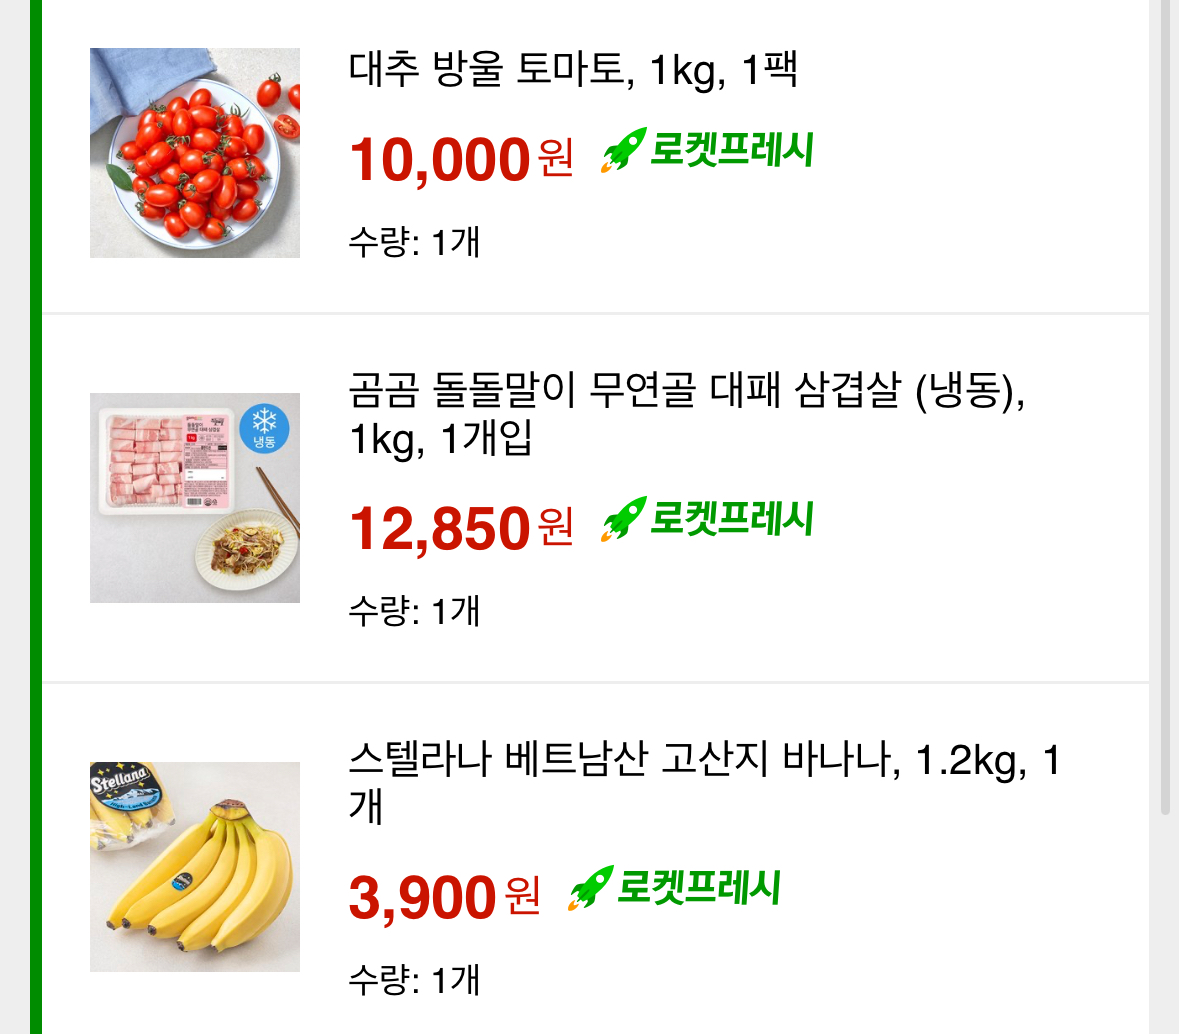Open the banana product thumbnail
The height and width of the screenshot is (1034, 1179).
pyautogui.click(x=195, y=867)
